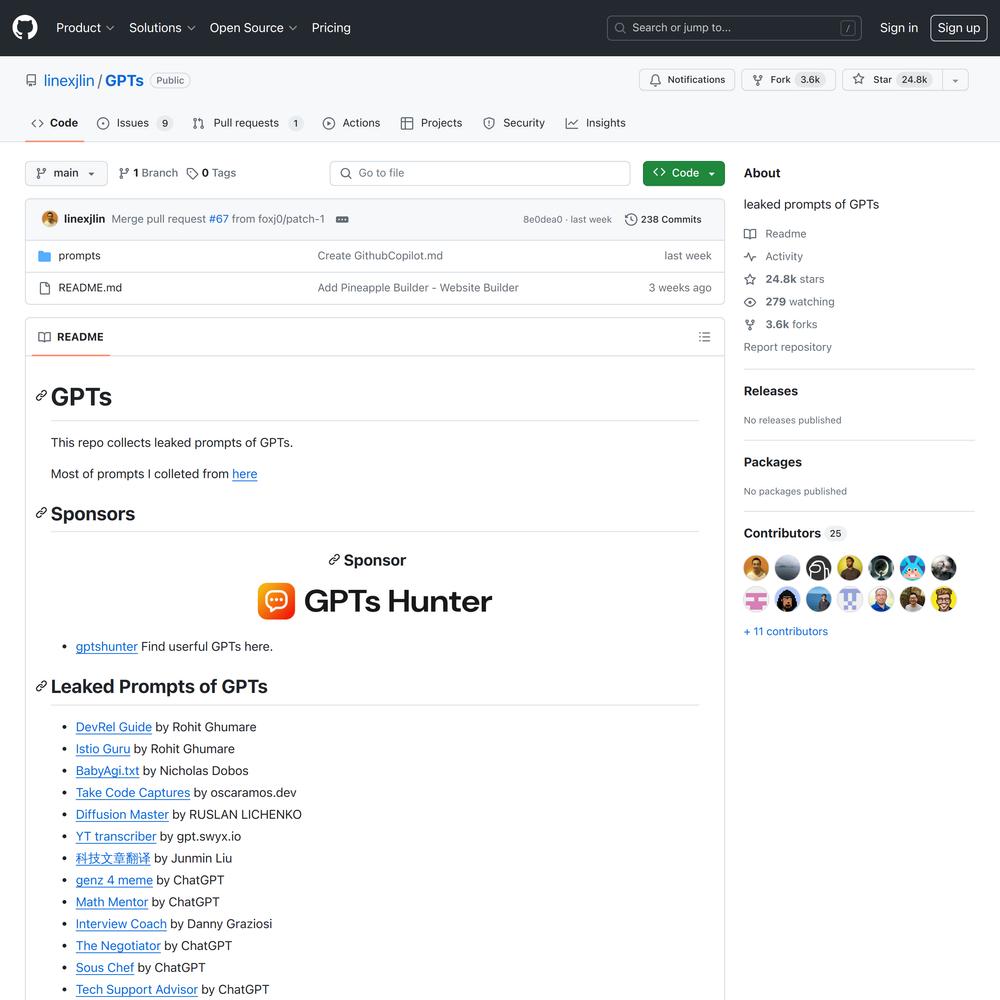
Task: View the 1 Branch link
Action: (x=149, y=173)
